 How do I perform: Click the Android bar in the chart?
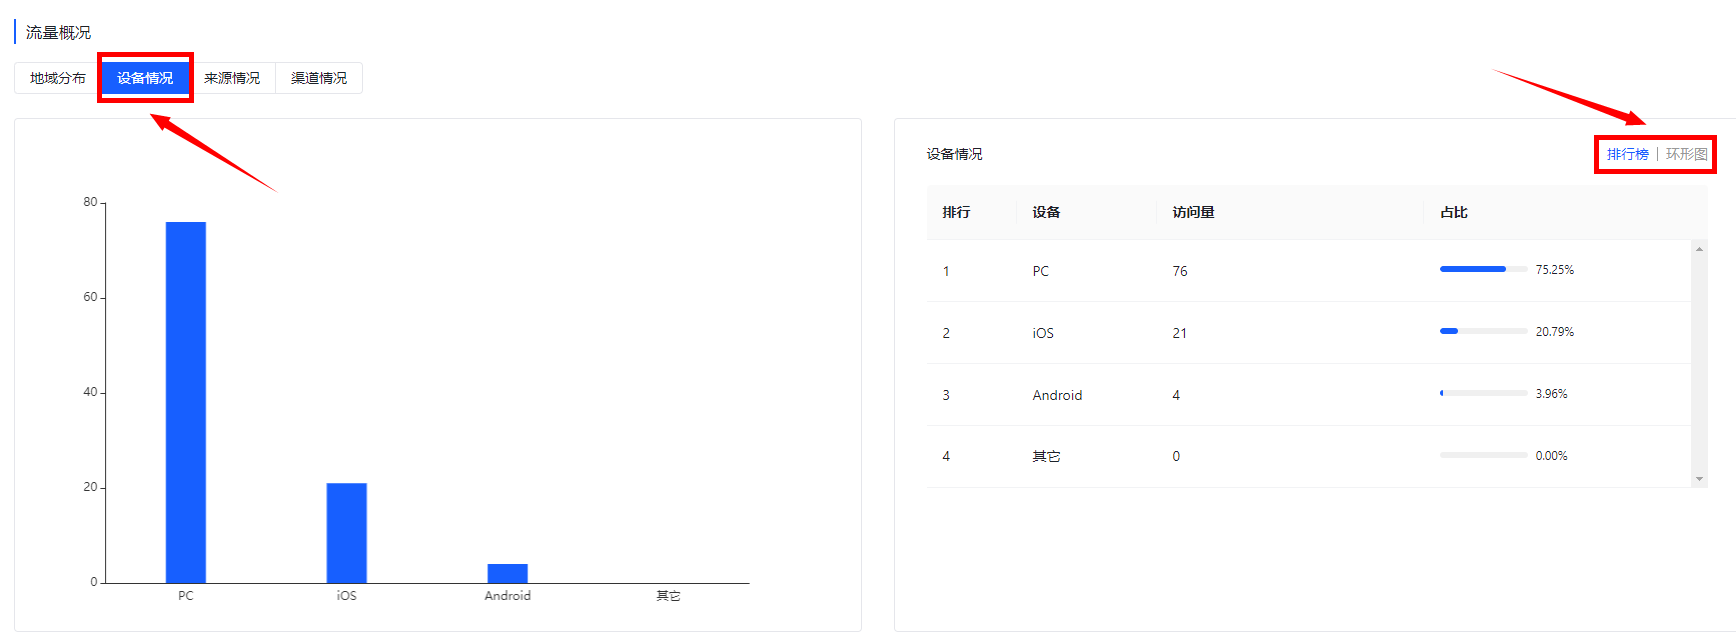507,573
